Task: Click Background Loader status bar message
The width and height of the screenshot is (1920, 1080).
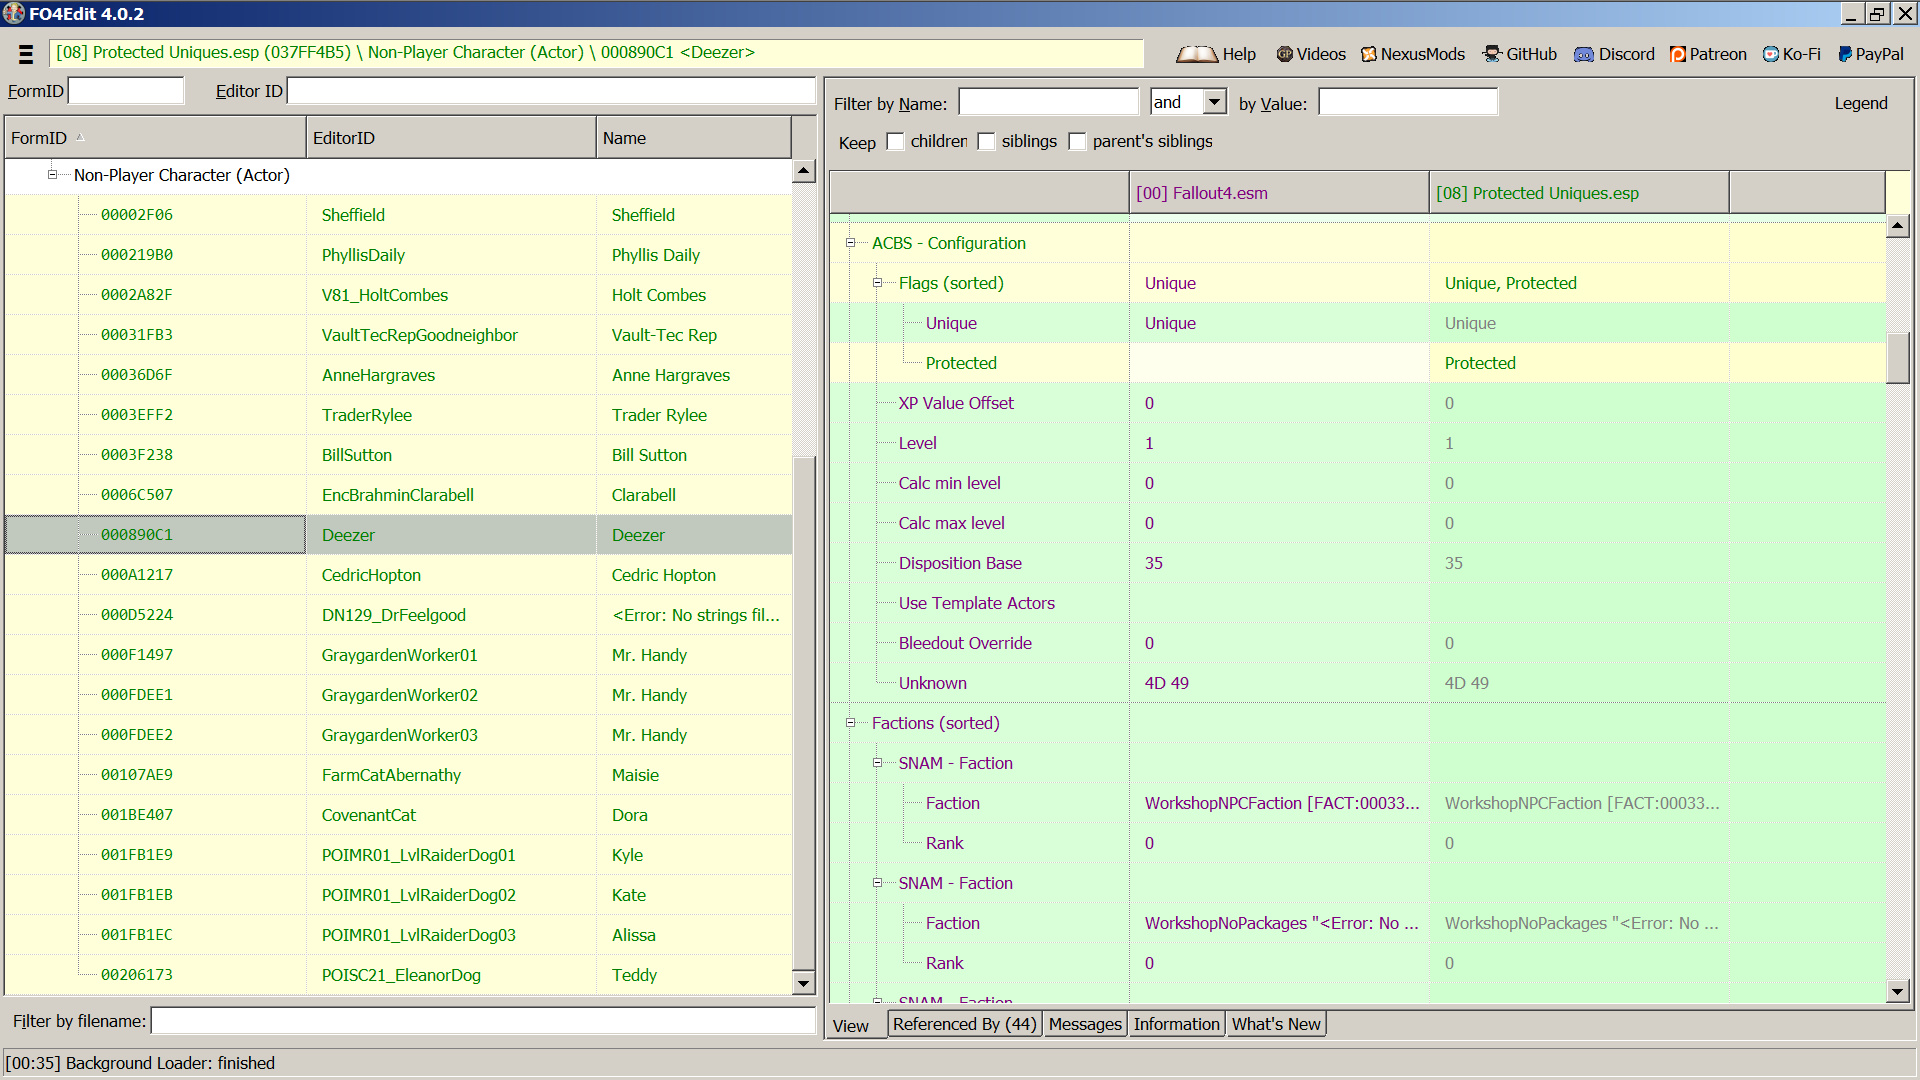Action: (140, 1063)
